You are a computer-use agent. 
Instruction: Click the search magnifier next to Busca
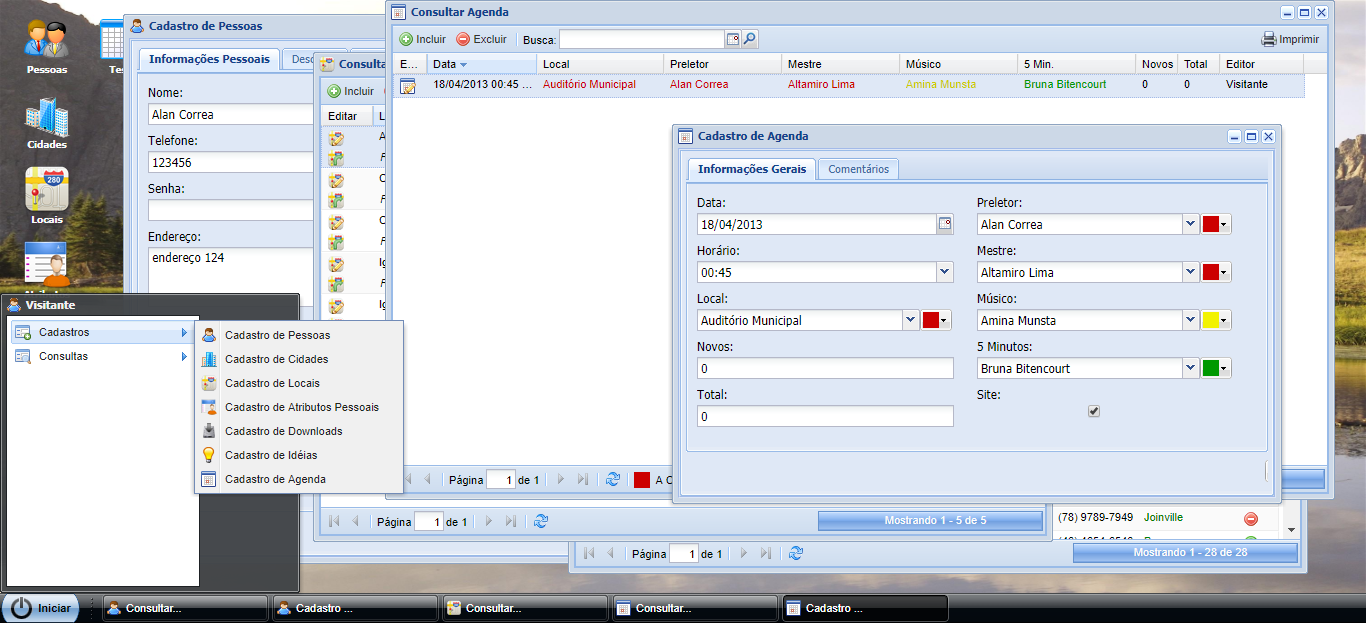(x=749, y=39)
